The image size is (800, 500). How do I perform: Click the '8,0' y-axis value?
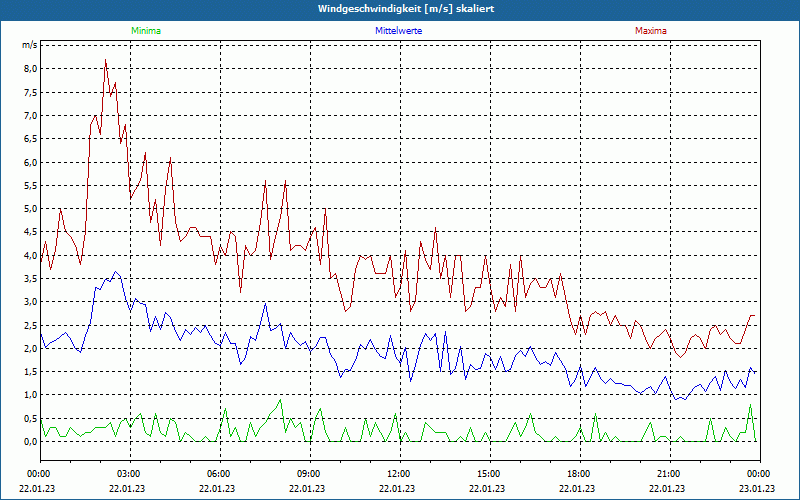coord(31,69)
